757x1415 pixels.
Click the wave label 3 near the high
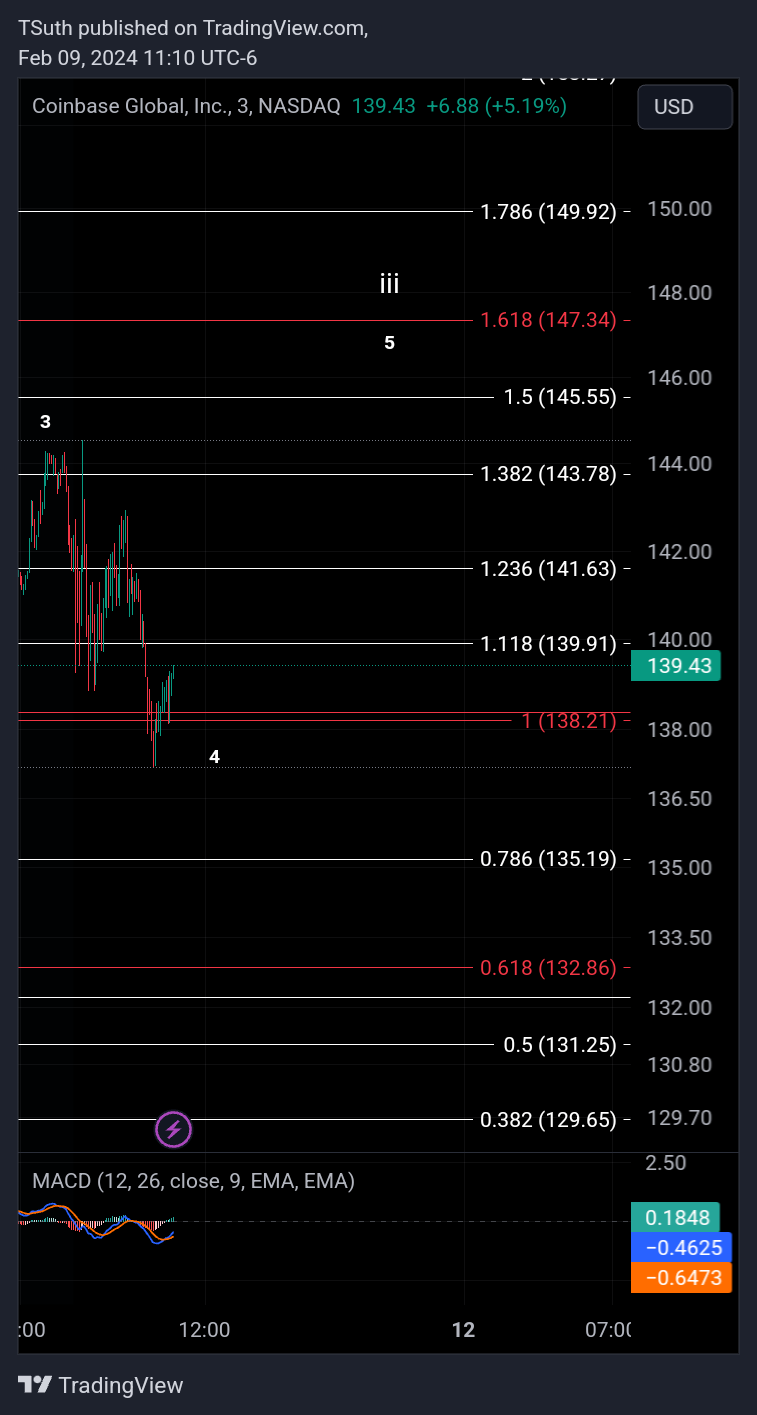click(x=45, y=422)
